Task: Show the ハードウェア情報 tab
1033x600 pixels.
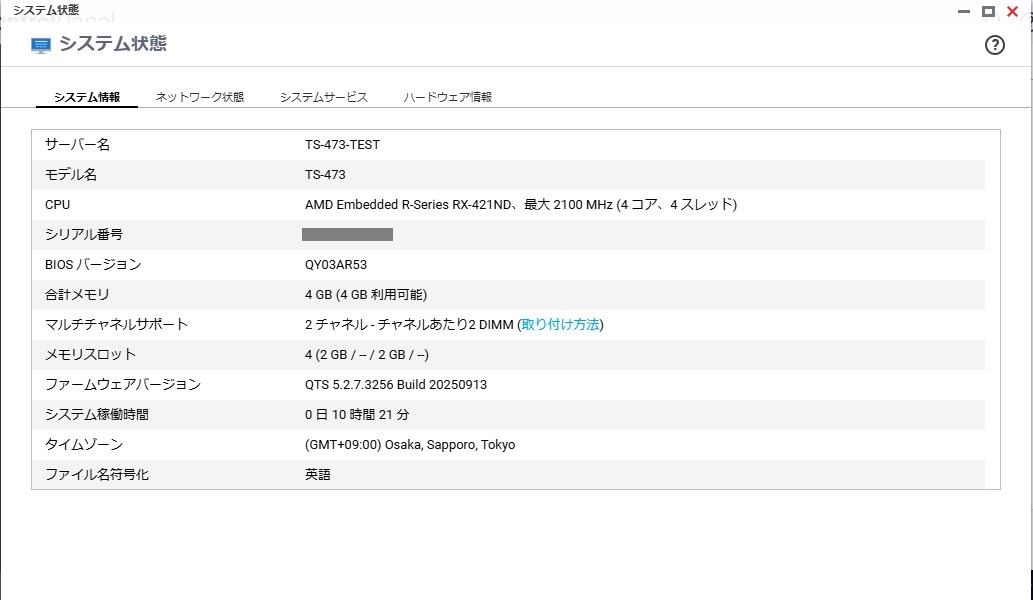Action: click(x=448, y=97)
